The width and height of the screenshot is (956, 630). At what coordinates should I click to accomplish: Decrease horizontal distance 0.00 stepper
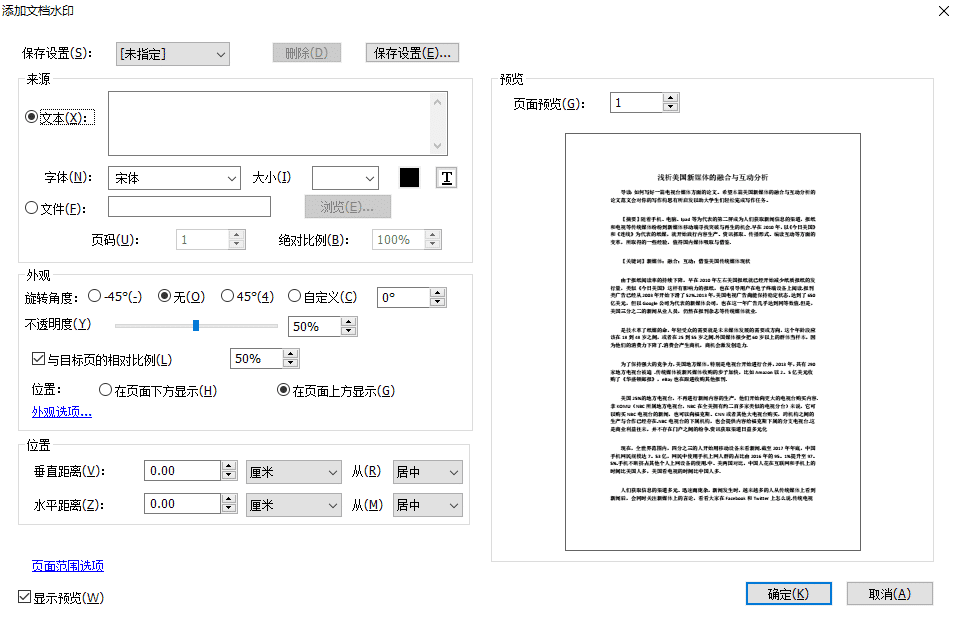click(229, 509)
